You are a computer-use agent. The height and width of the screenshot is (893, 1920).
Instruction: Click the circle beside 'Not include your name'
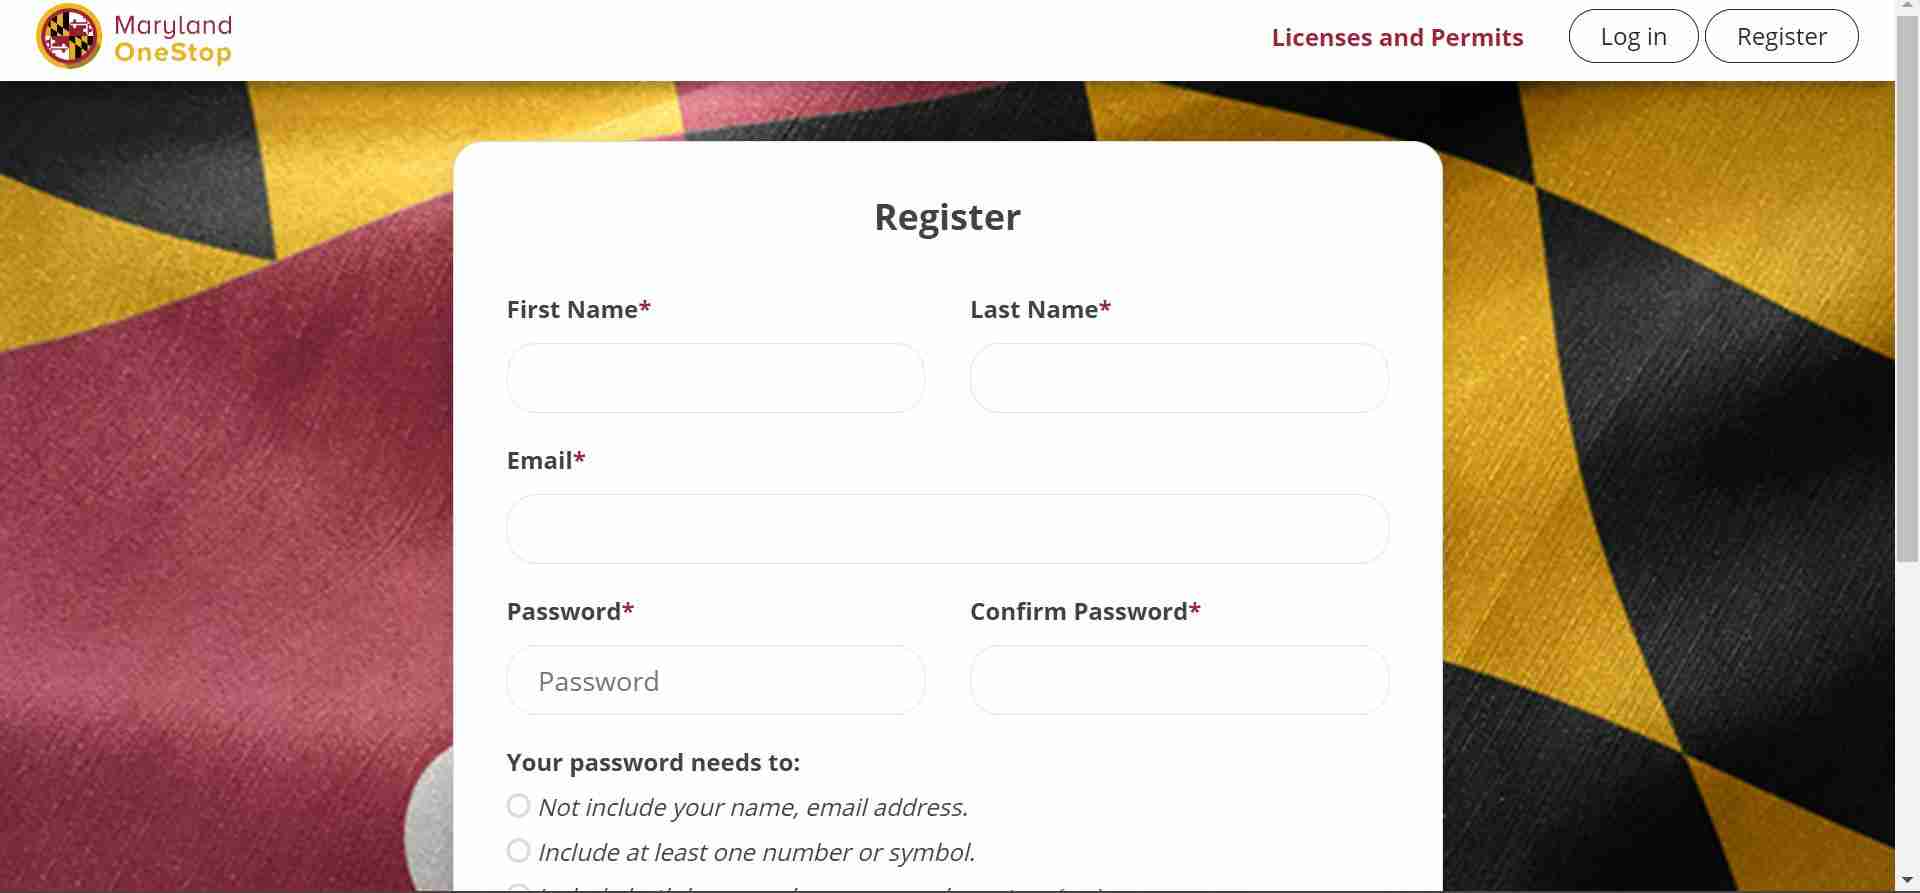[518, 806]
